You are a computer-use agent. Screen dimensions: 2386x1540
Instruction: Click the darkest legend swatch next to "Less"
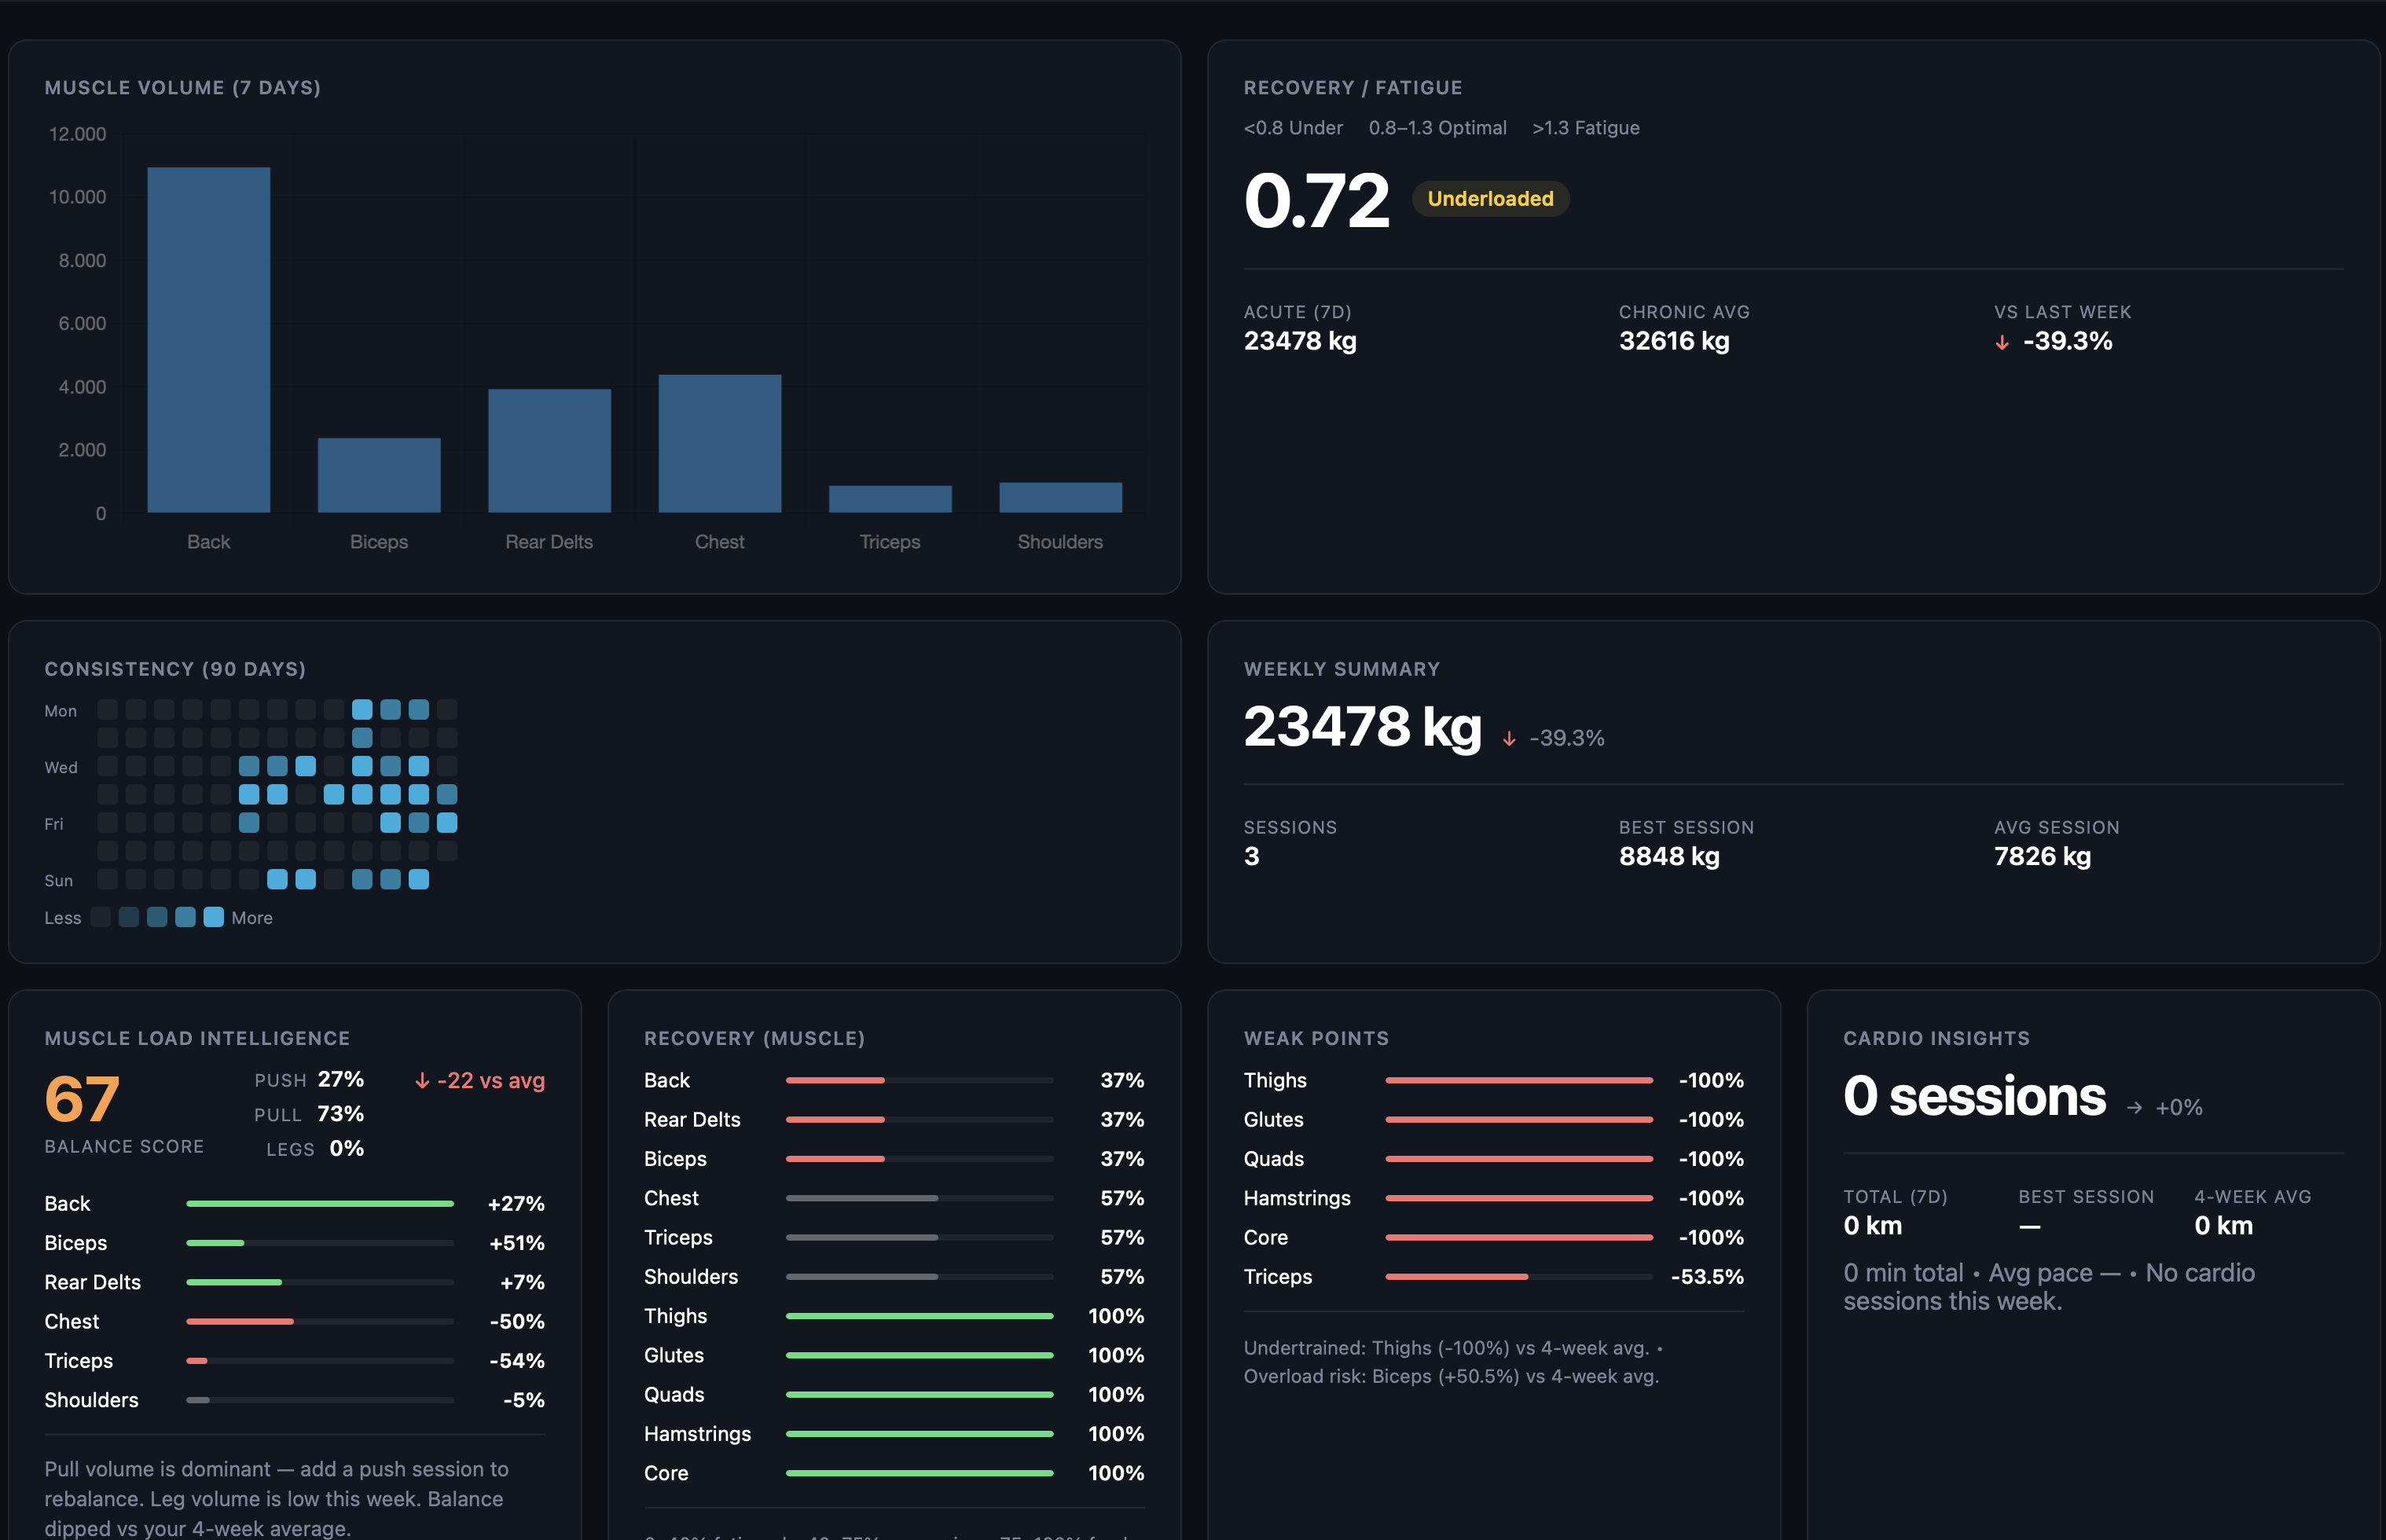click(100, 918)
